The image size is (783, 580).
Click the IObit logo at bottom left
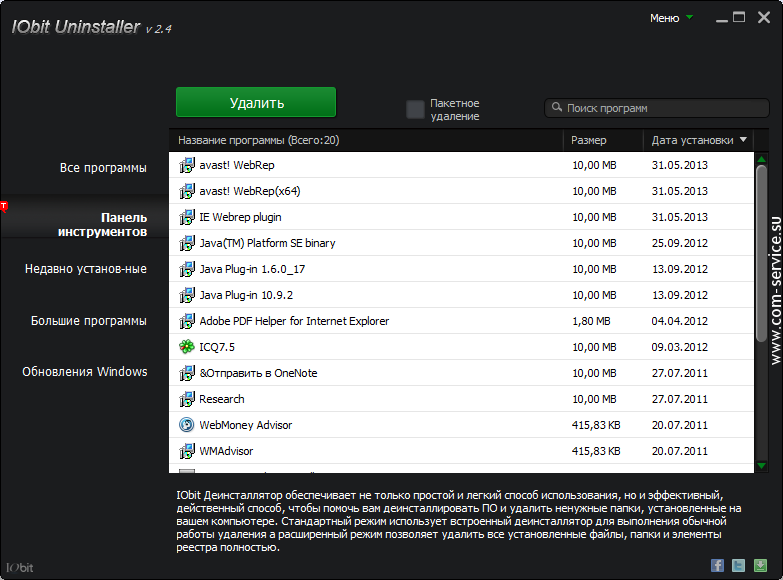(x=19, y=568)
